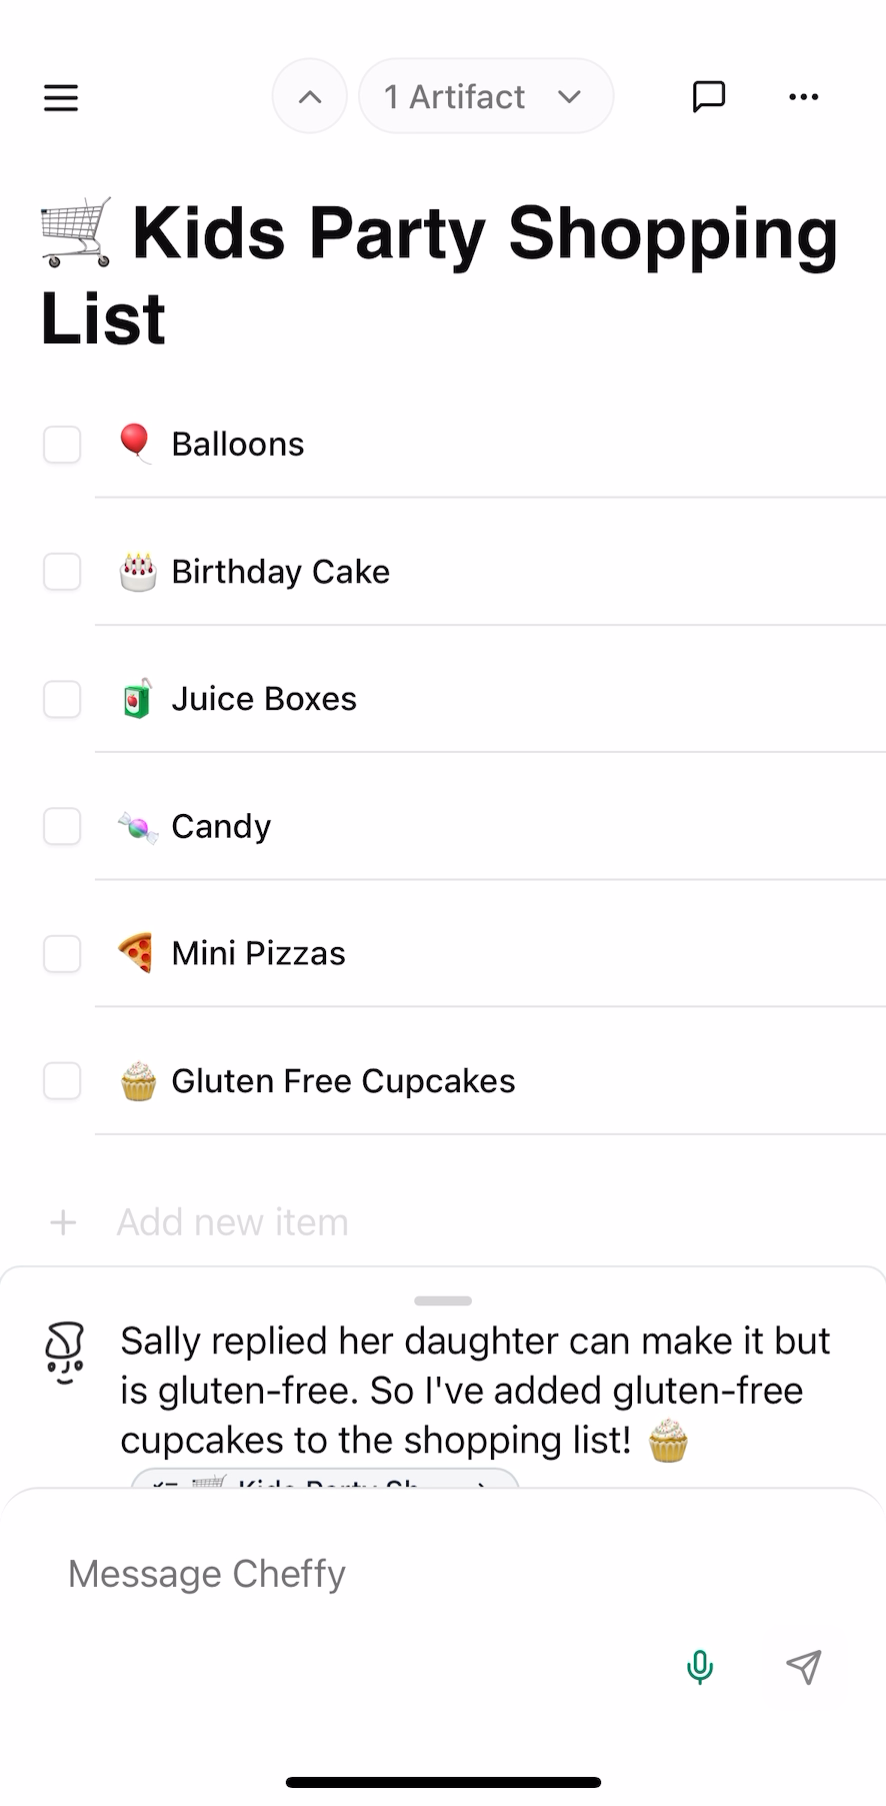Select the Gluten Free Cupcakes item text
Screen dimensions: 886x1806
(343, 1081)
